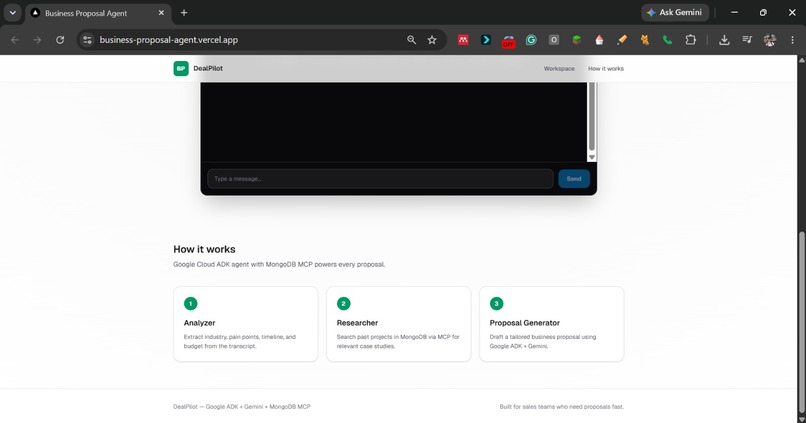Click the Type a message input field
This screenshot has width=806, height=423.
pos(380,179)
